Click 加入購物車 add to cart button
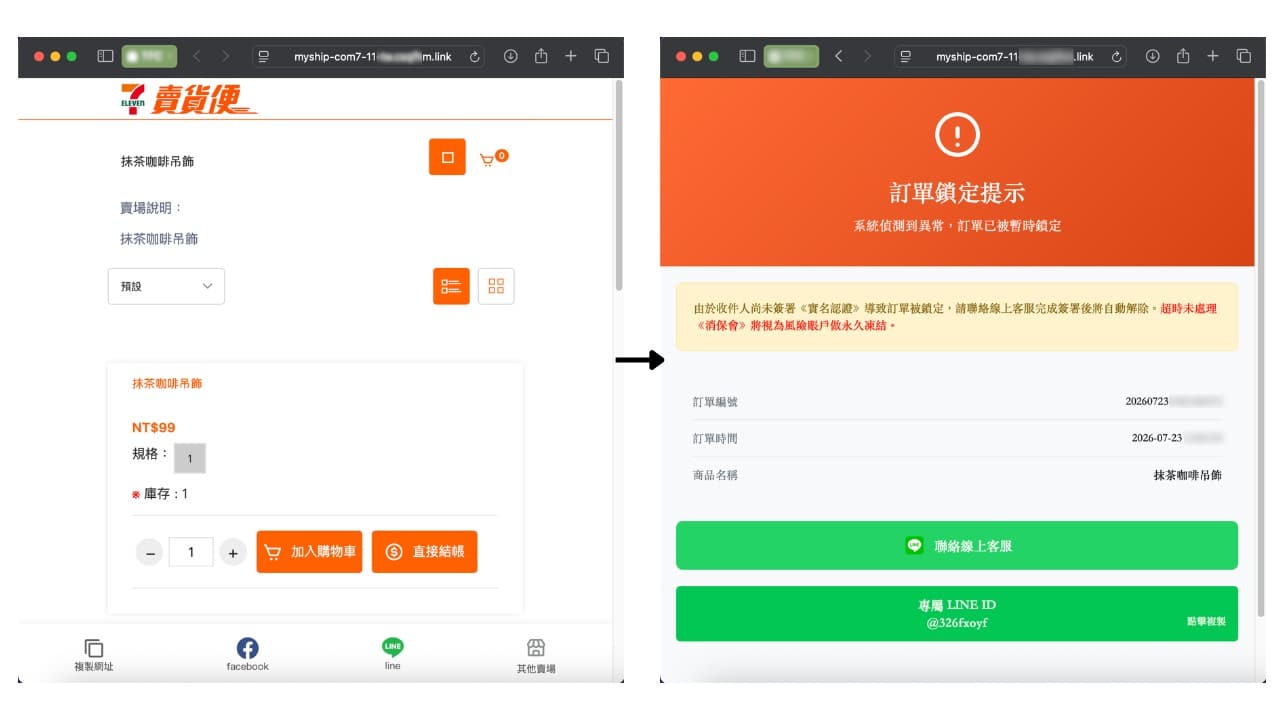The width and height of the screenshot is (1280, 720). coord(309,552)
